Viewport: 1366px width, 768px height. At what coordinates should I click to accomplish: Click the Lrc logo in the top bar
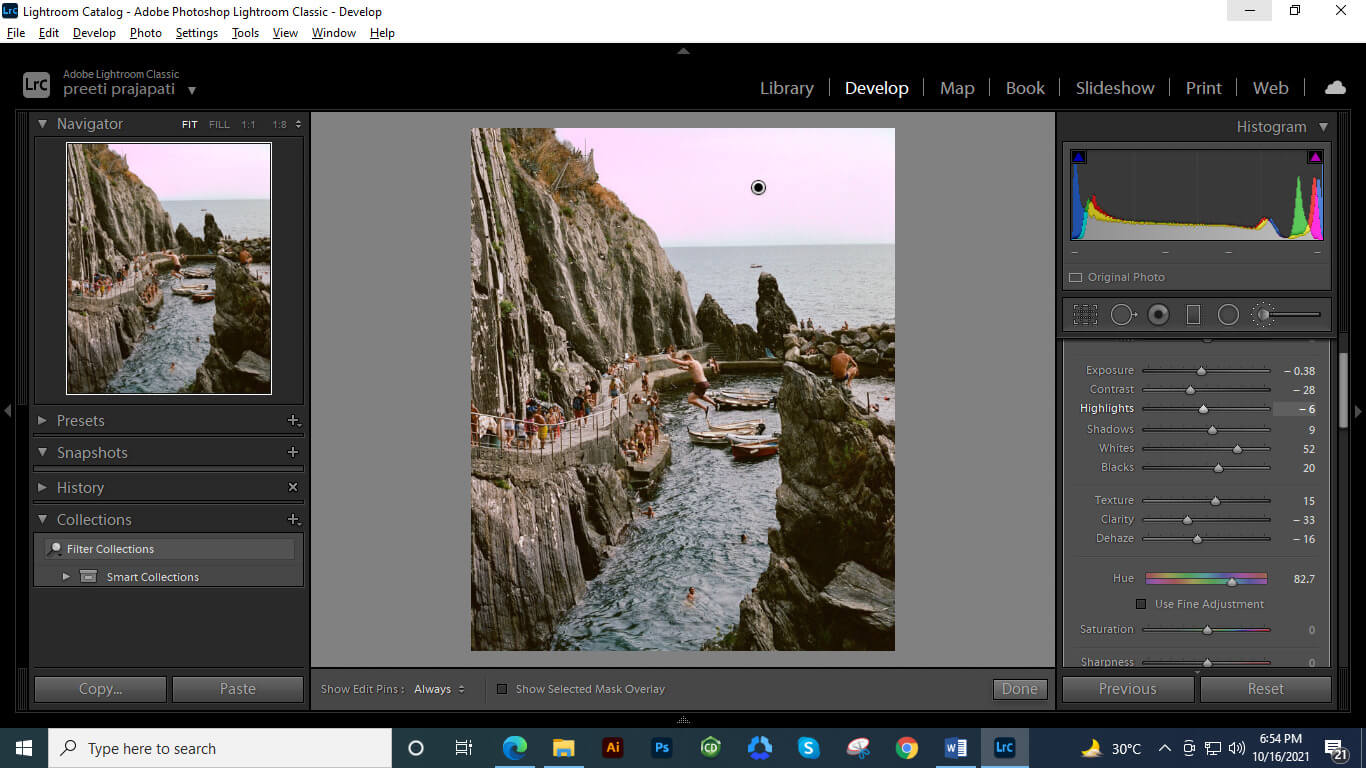(36, 84)
